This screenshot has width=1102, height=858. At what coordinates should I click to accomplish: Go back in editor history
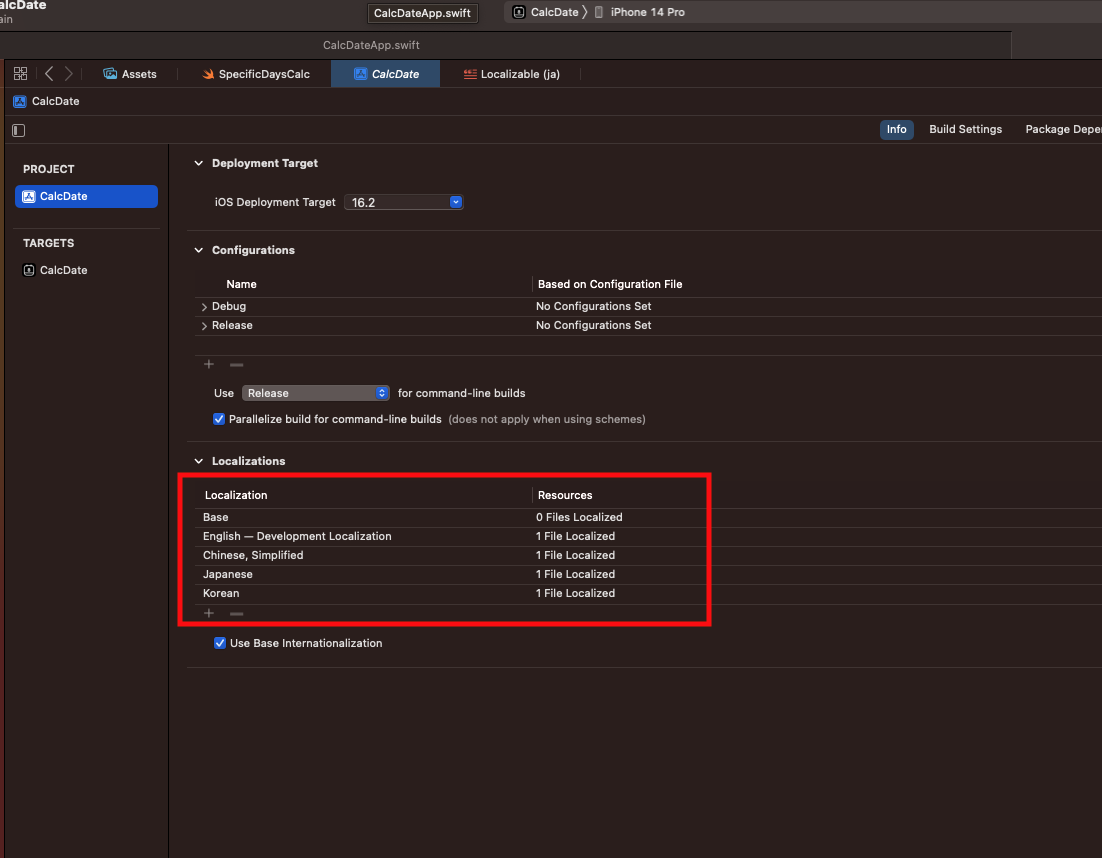tap(49, 74)
